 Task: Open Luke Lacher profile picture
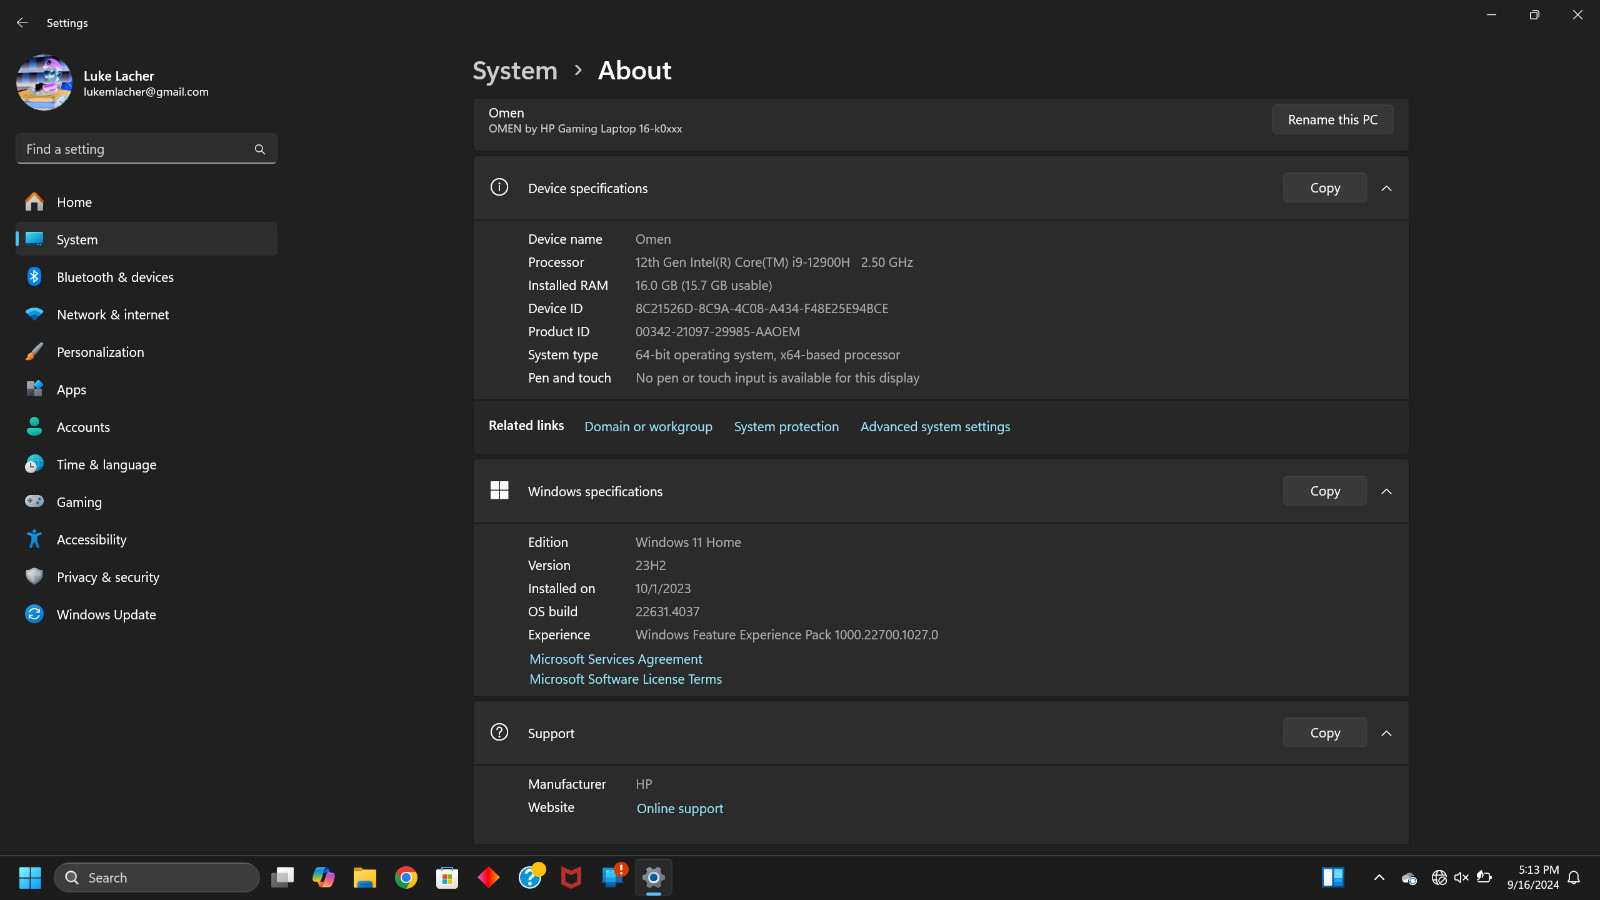(x=44, y=82)
